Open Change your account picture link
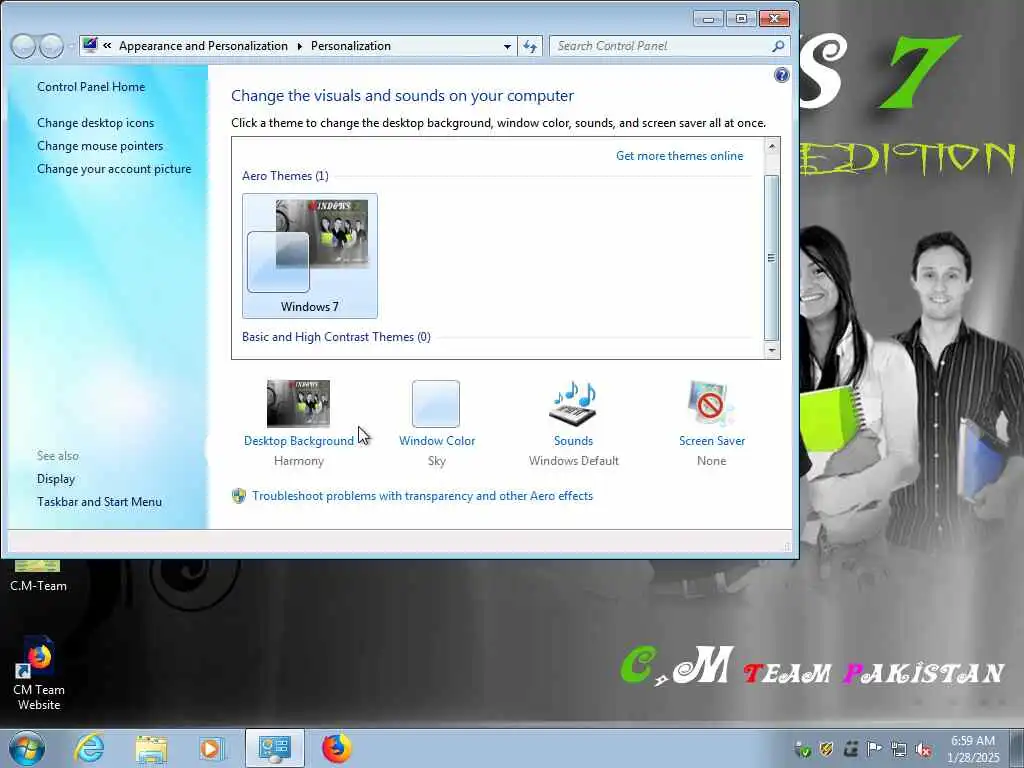This screenshot has height=768, width=1024. pos(114,168)
